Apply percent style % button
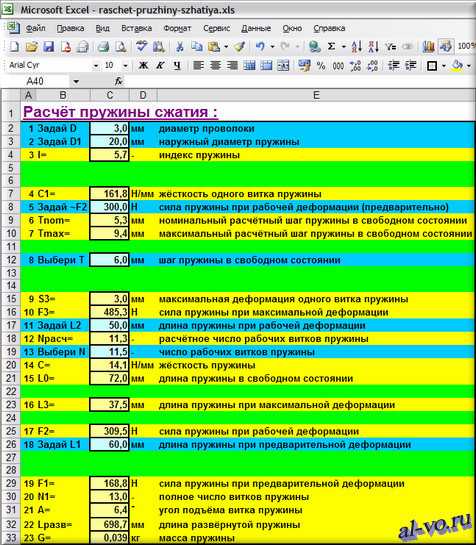The height and width of the screenshot is (545, 476). pyautogui.click(x=321, y=65)
